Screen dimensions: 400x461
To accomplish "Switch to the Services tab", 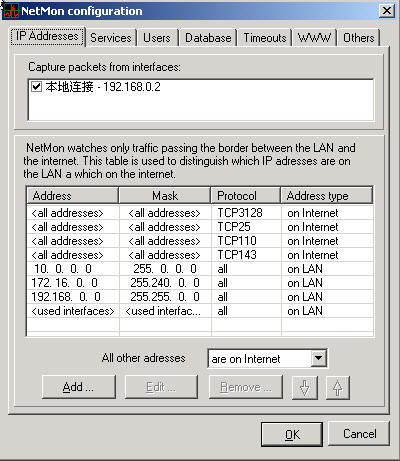I will (111, 38).
